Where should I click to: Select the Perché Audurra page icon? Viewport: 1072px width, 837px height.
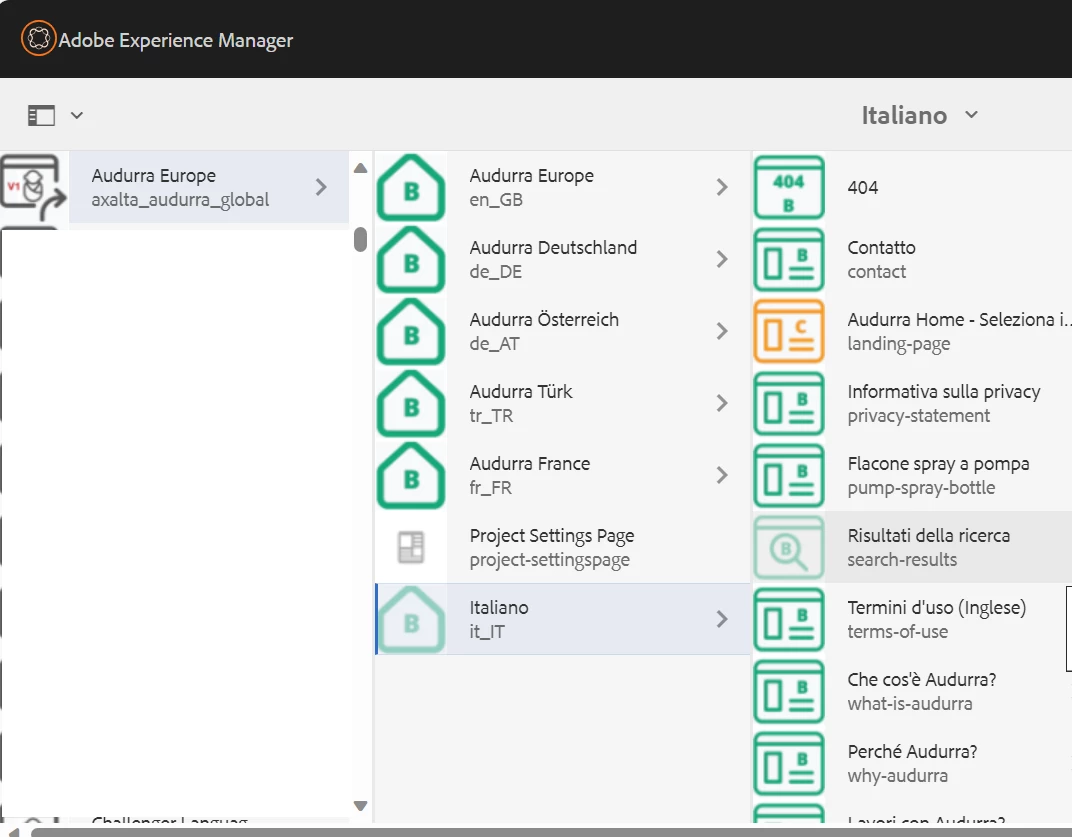788,763
